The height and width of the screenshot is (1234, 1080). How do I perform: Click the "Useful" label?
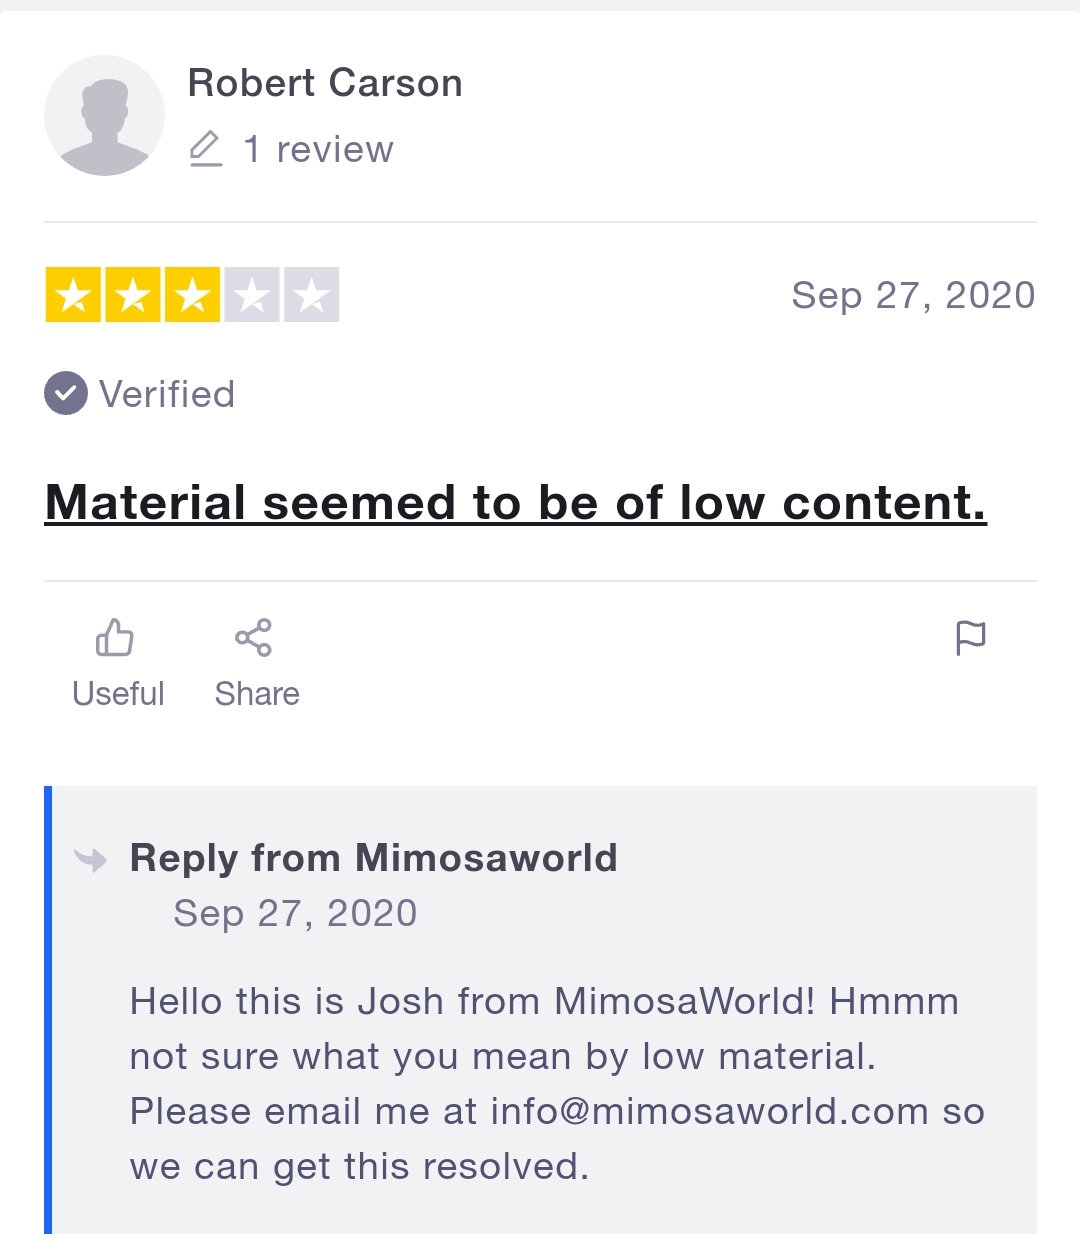click(x=118, y=694)
